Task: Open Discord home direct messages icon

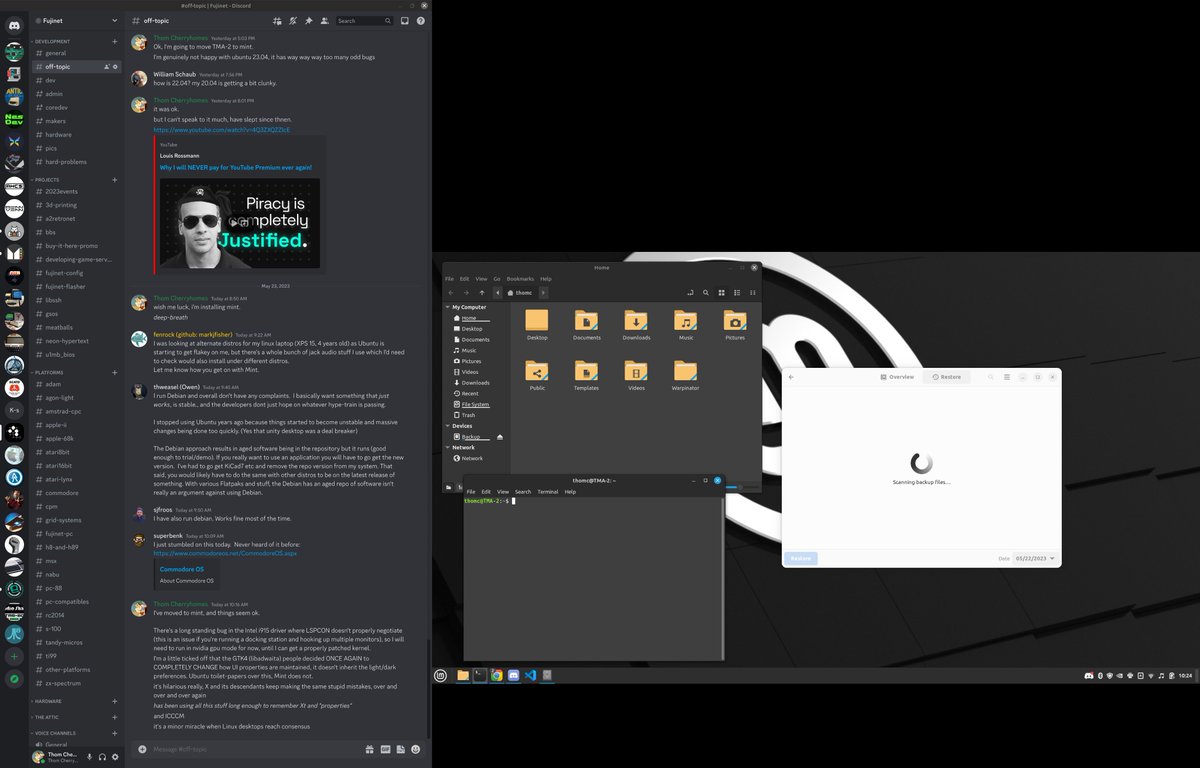Action: tap(14, 24)
